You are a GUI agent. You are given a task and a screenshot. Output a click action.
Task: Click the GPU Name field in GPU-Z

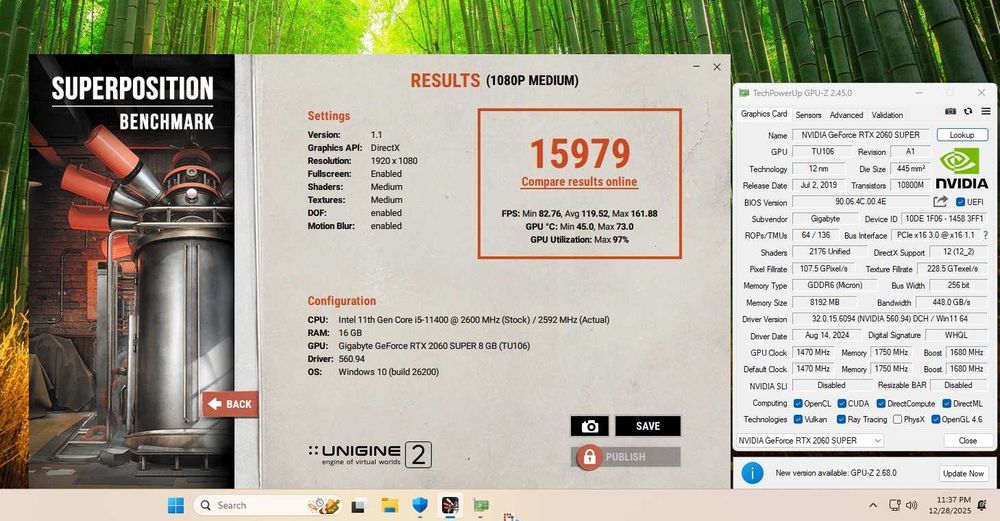point(861,135)
